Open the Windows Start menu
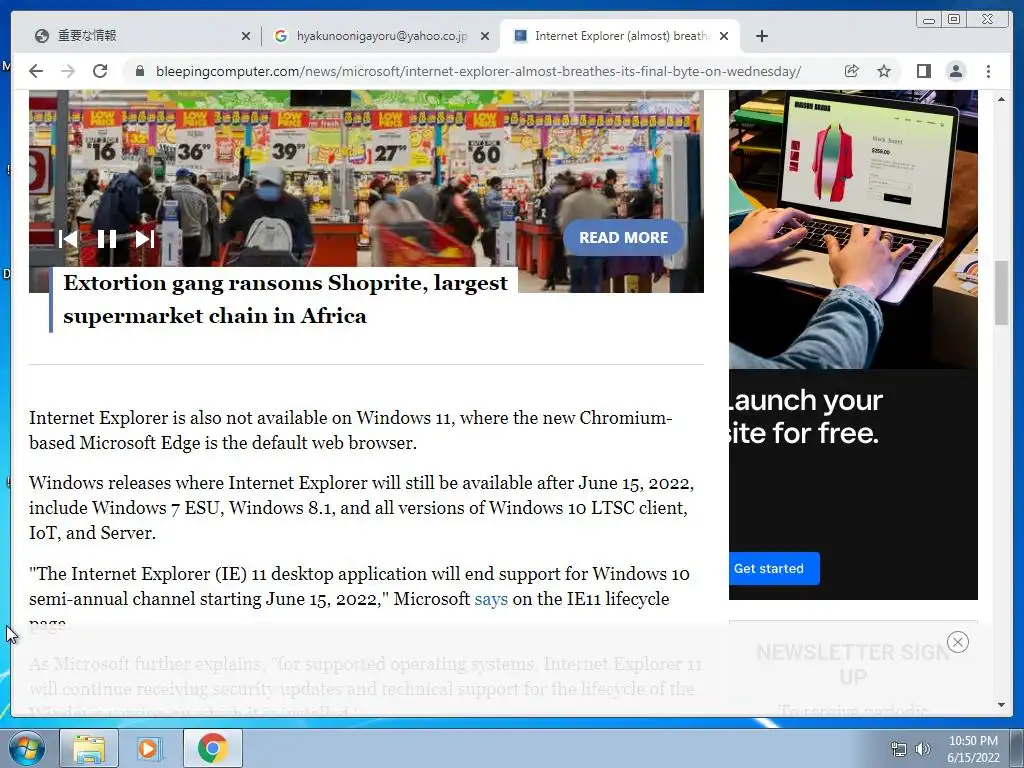 [x=27, y=748]
